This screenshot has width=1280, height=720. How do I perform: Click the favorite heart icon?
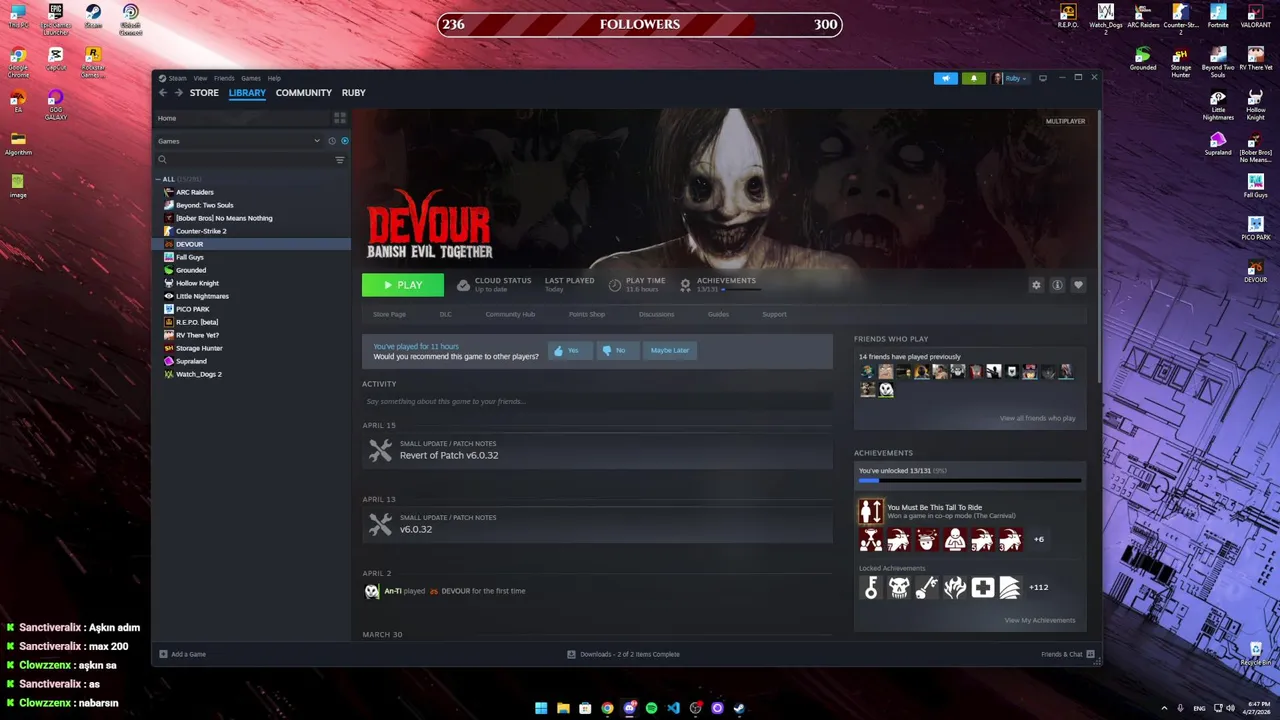pyautogui.click(x=1078, y=285)
